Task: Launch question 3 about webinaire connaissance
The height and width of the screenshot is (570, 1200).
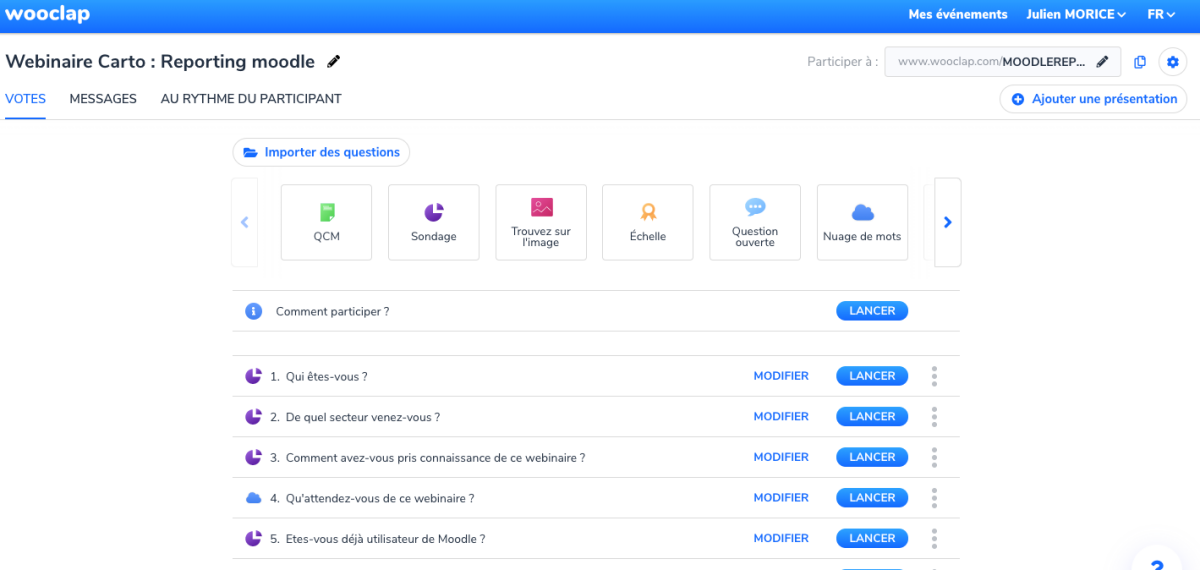Action: click(x=872, y=457)
